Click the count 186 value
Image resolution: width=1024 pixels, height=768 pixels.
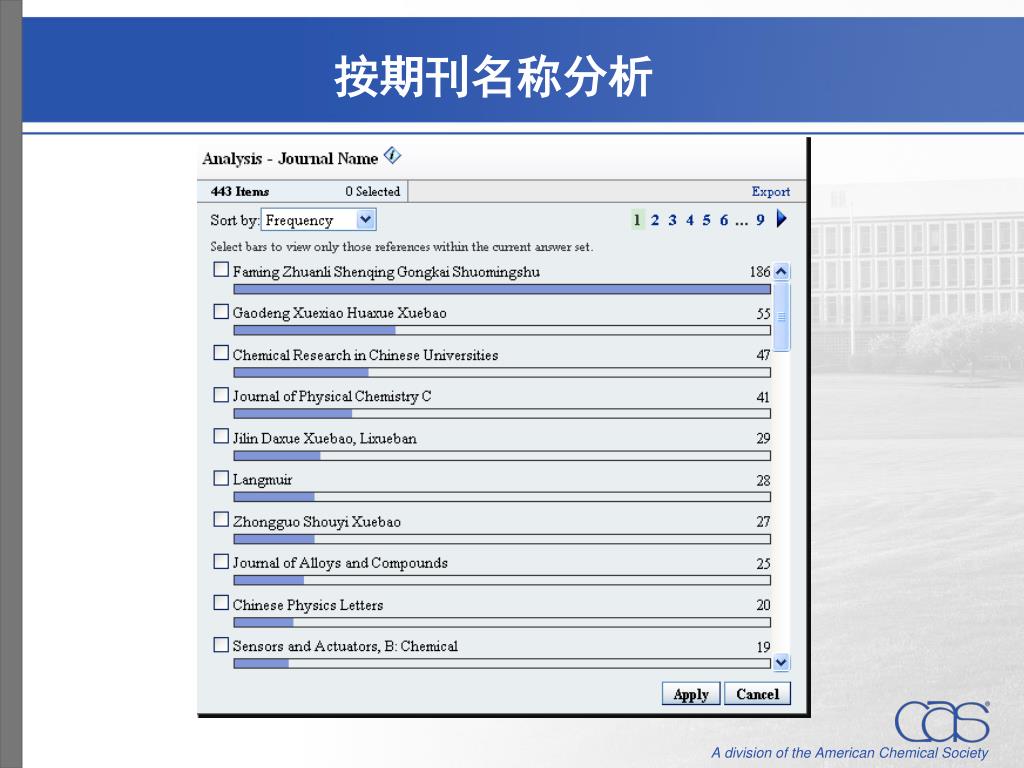pos(760,272)
